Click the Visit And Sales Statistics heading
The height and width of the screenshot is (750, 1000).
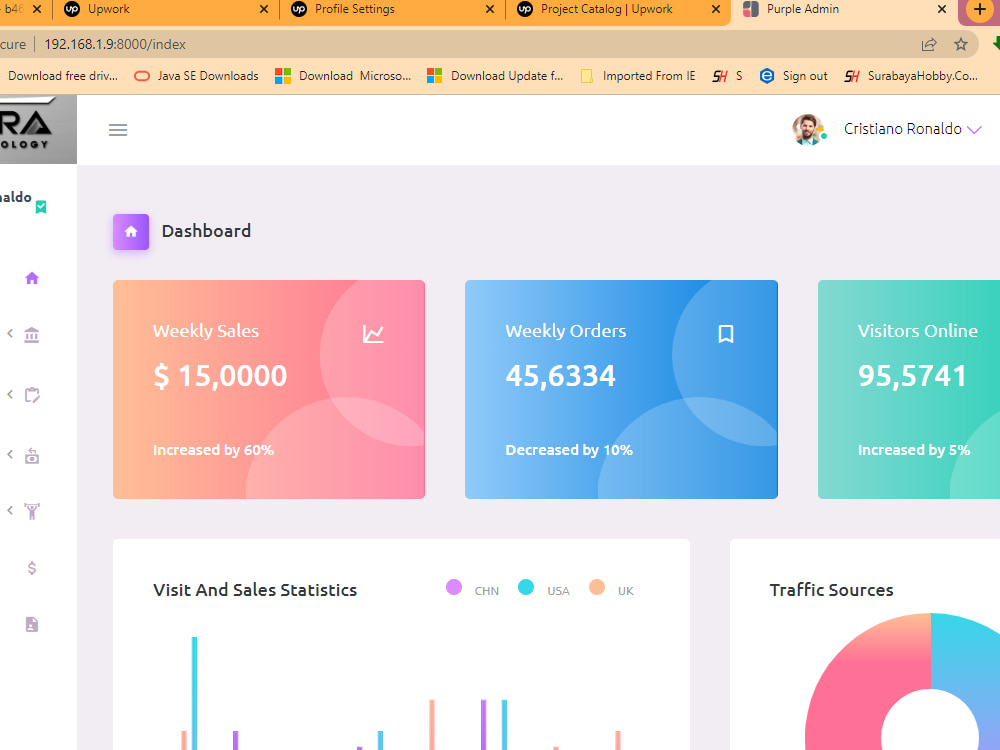pos(255,590)
